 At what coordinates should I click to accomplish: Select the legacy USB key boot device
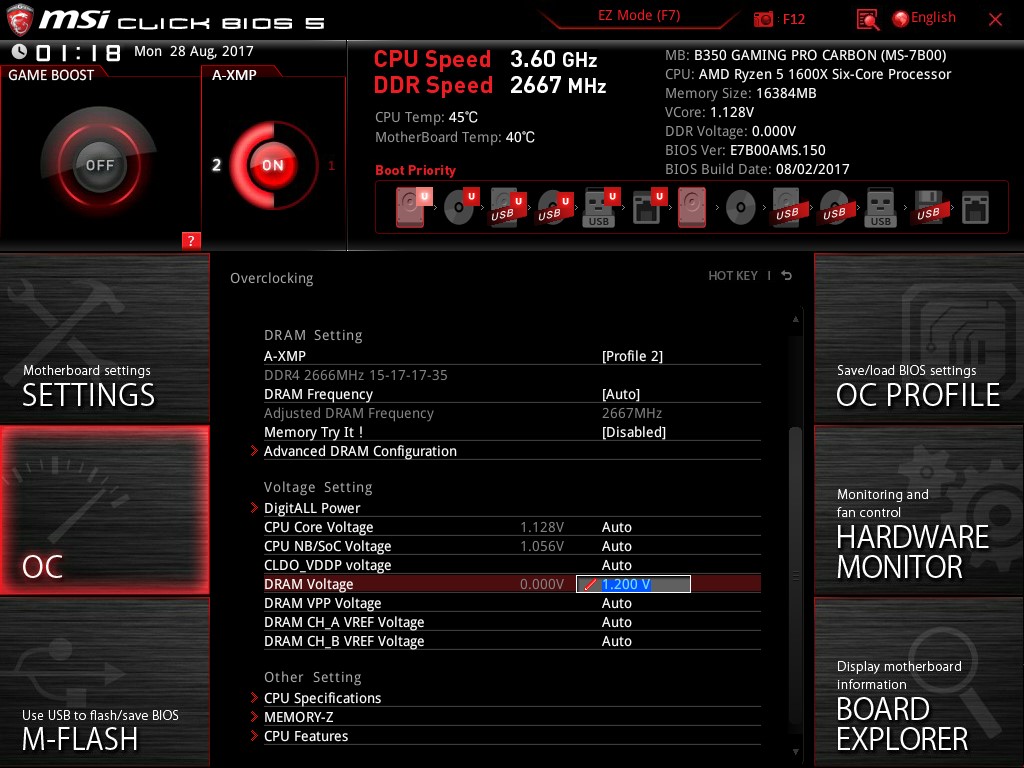pyautogui.click(x=880, y=207)
